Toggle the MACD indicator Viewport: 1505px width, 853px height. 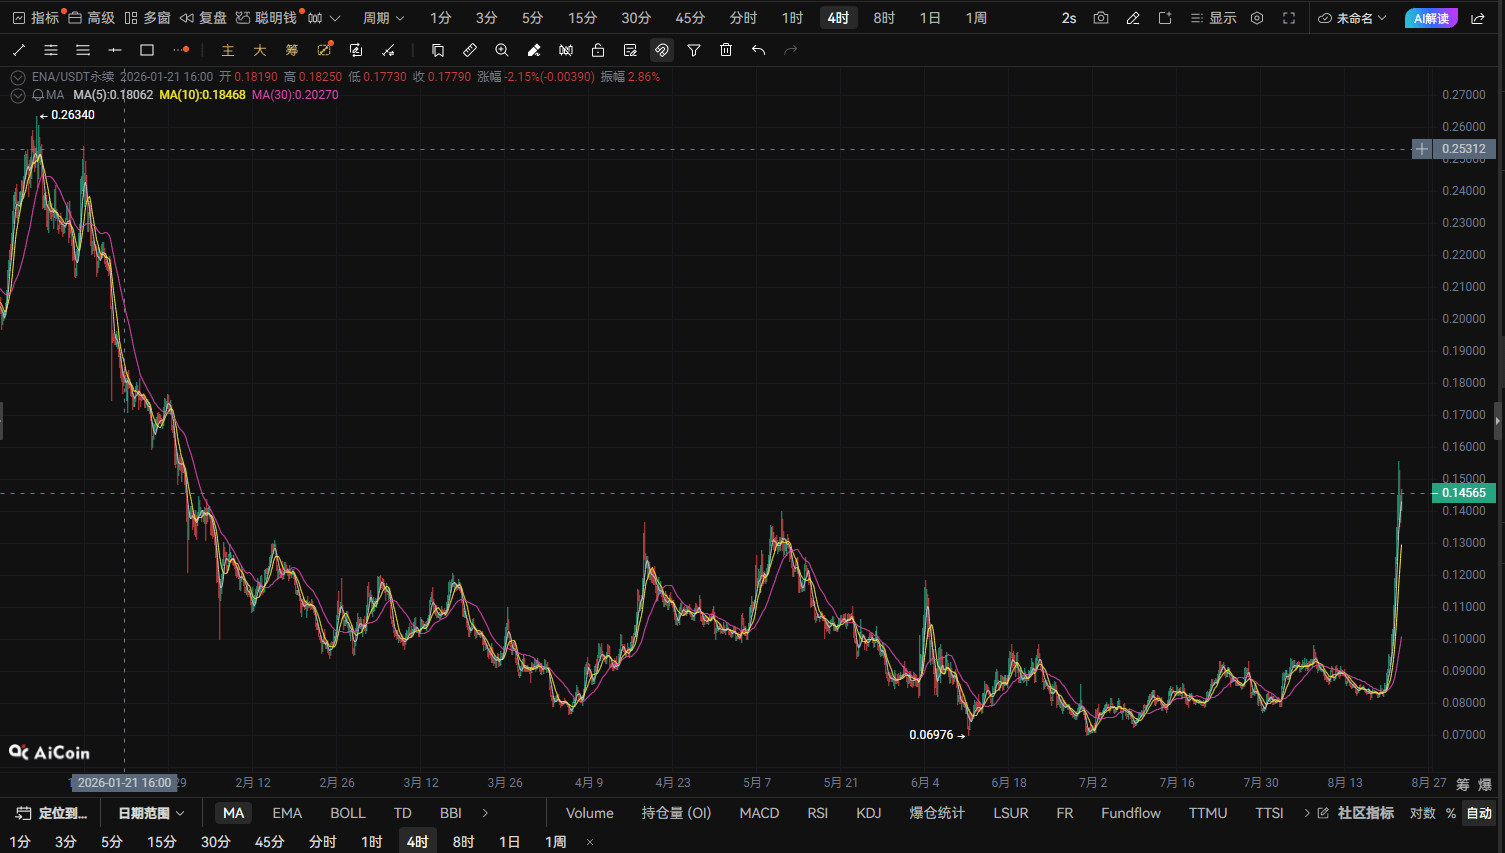(x=759, y=813)
